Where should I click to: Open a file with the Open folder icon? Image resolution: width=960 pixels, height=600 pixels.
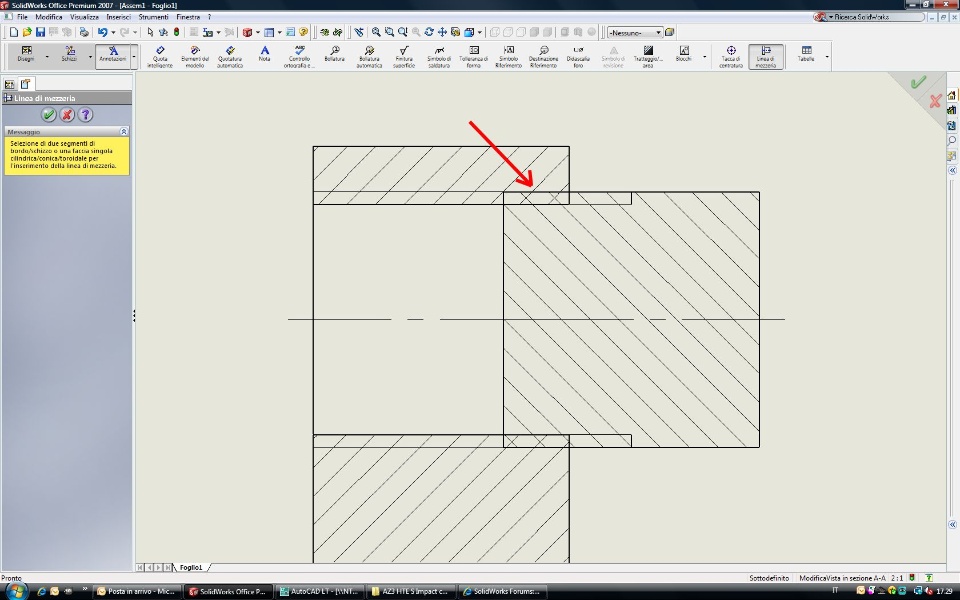pyautogui.click(x=27, y=32)
